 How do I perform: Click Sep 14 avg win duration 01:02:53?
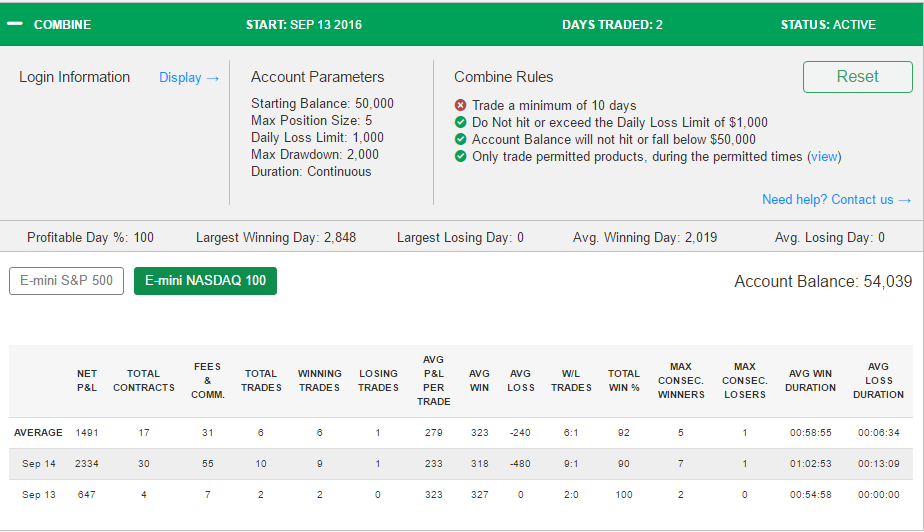coord(810,464)
